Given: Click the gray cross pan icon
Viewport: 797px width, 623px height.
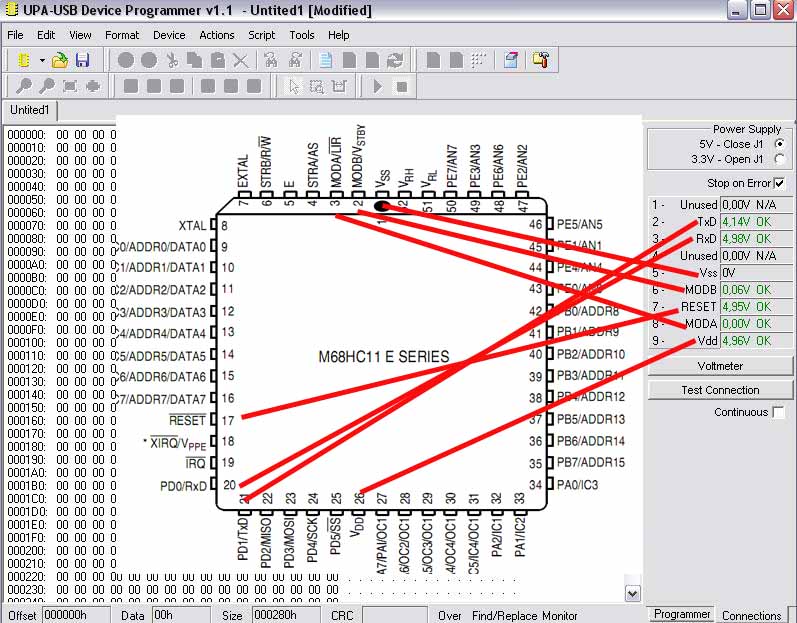Looking at the screenshot, I should [93, 86].
